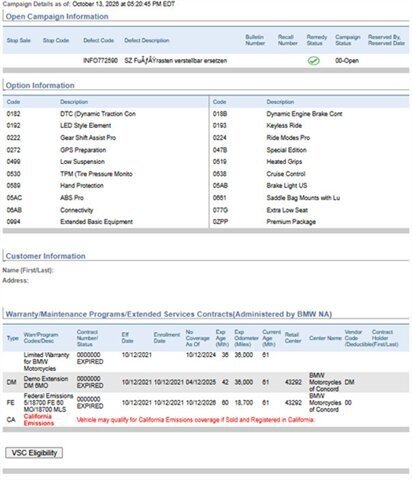Click No Coverage date 04/12/2025

tap(201, 382)
